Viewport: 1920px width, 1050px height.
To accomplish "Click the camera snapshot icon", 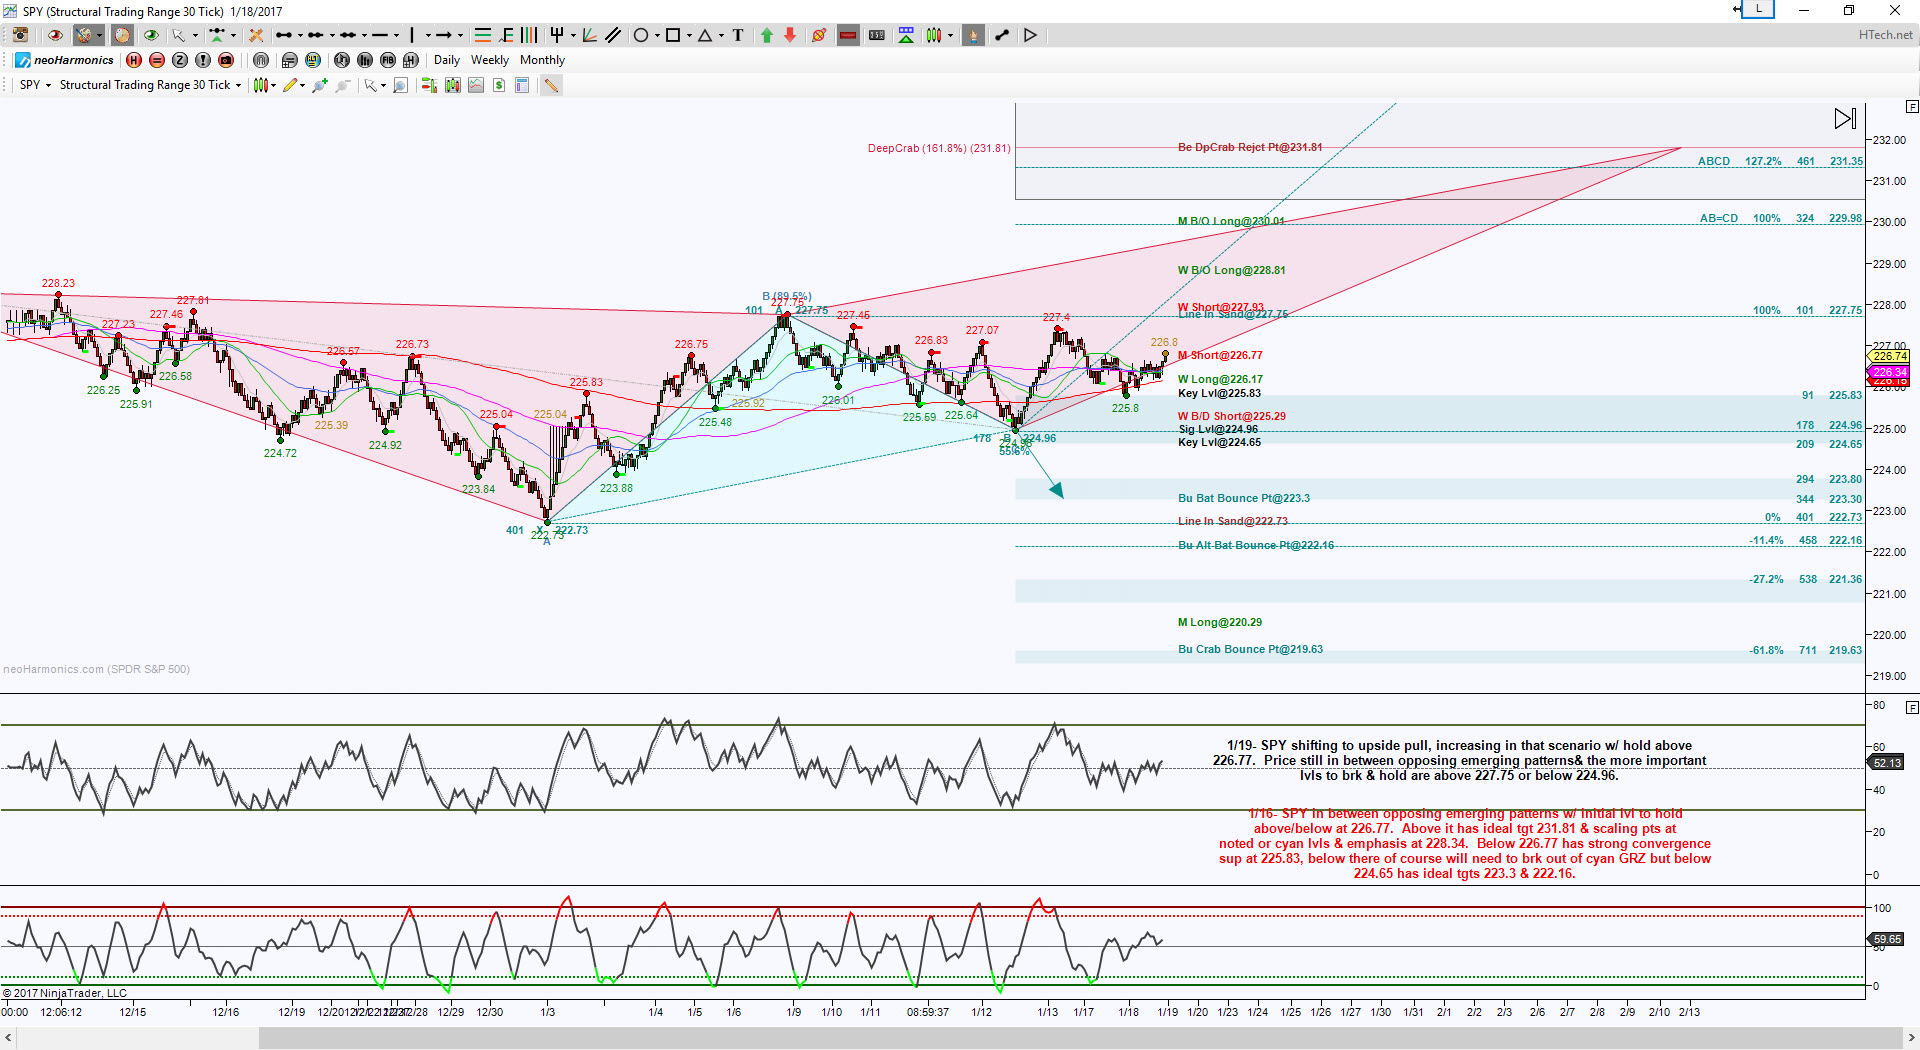I will tap(20, 35).
